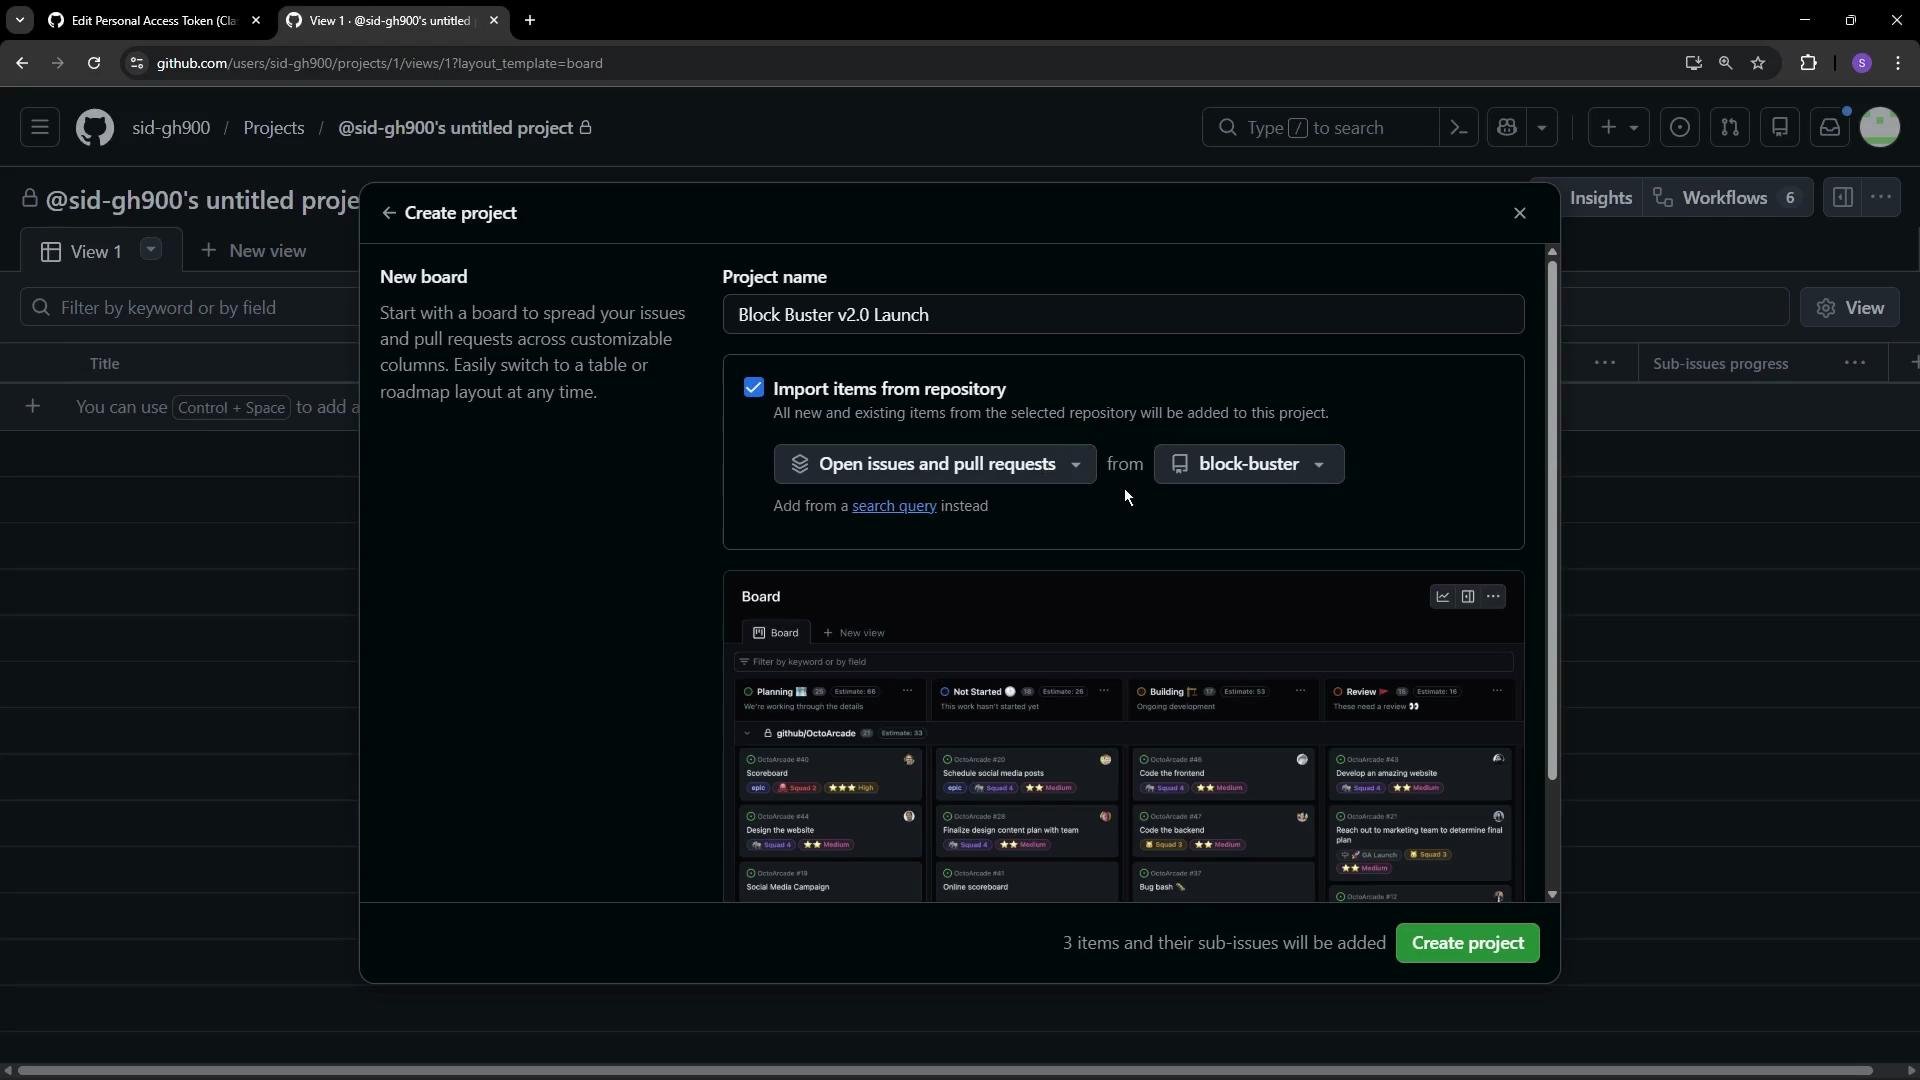Close the View 1 browser tab
The image size is (1920, 1080).
point(493,20)
